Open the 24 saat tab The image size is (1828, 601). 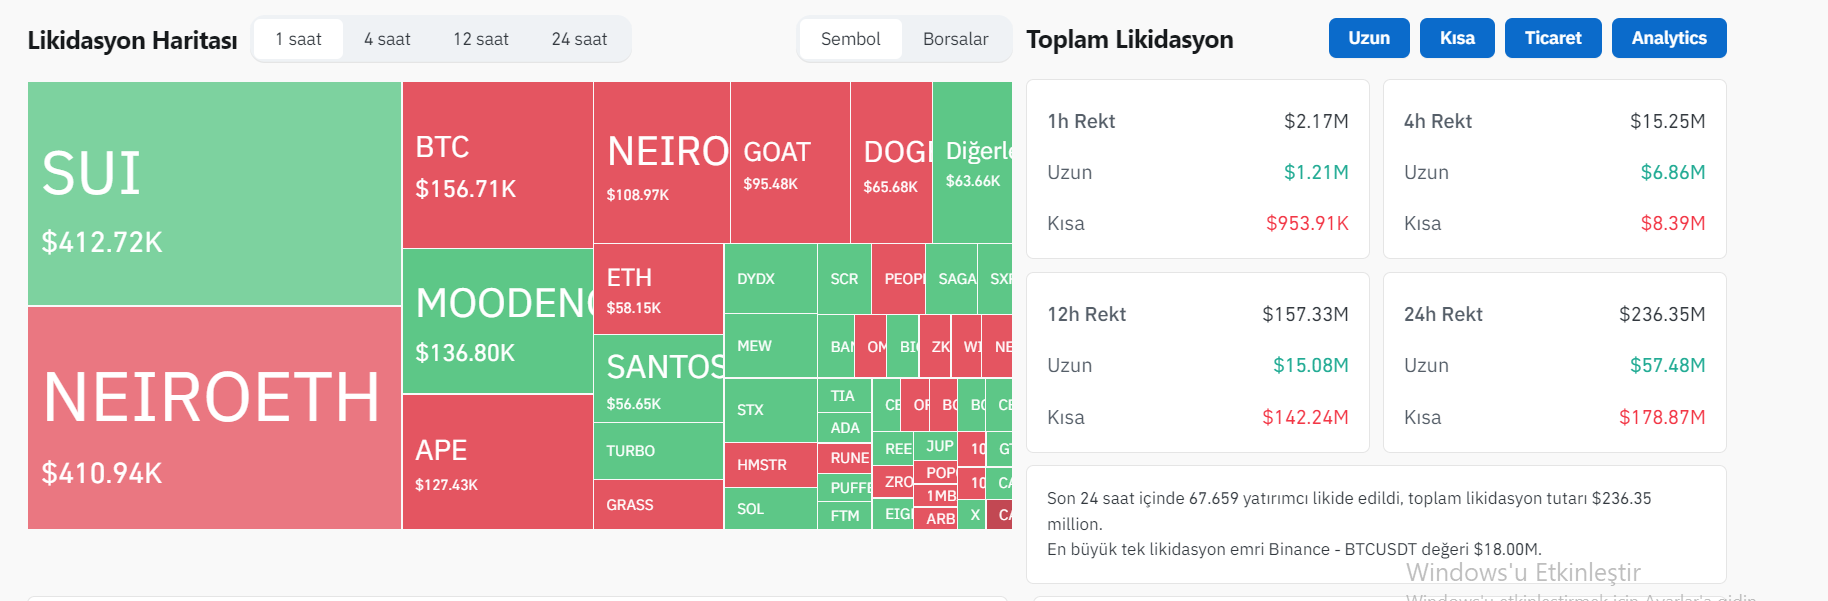click(x=579, y=39)
